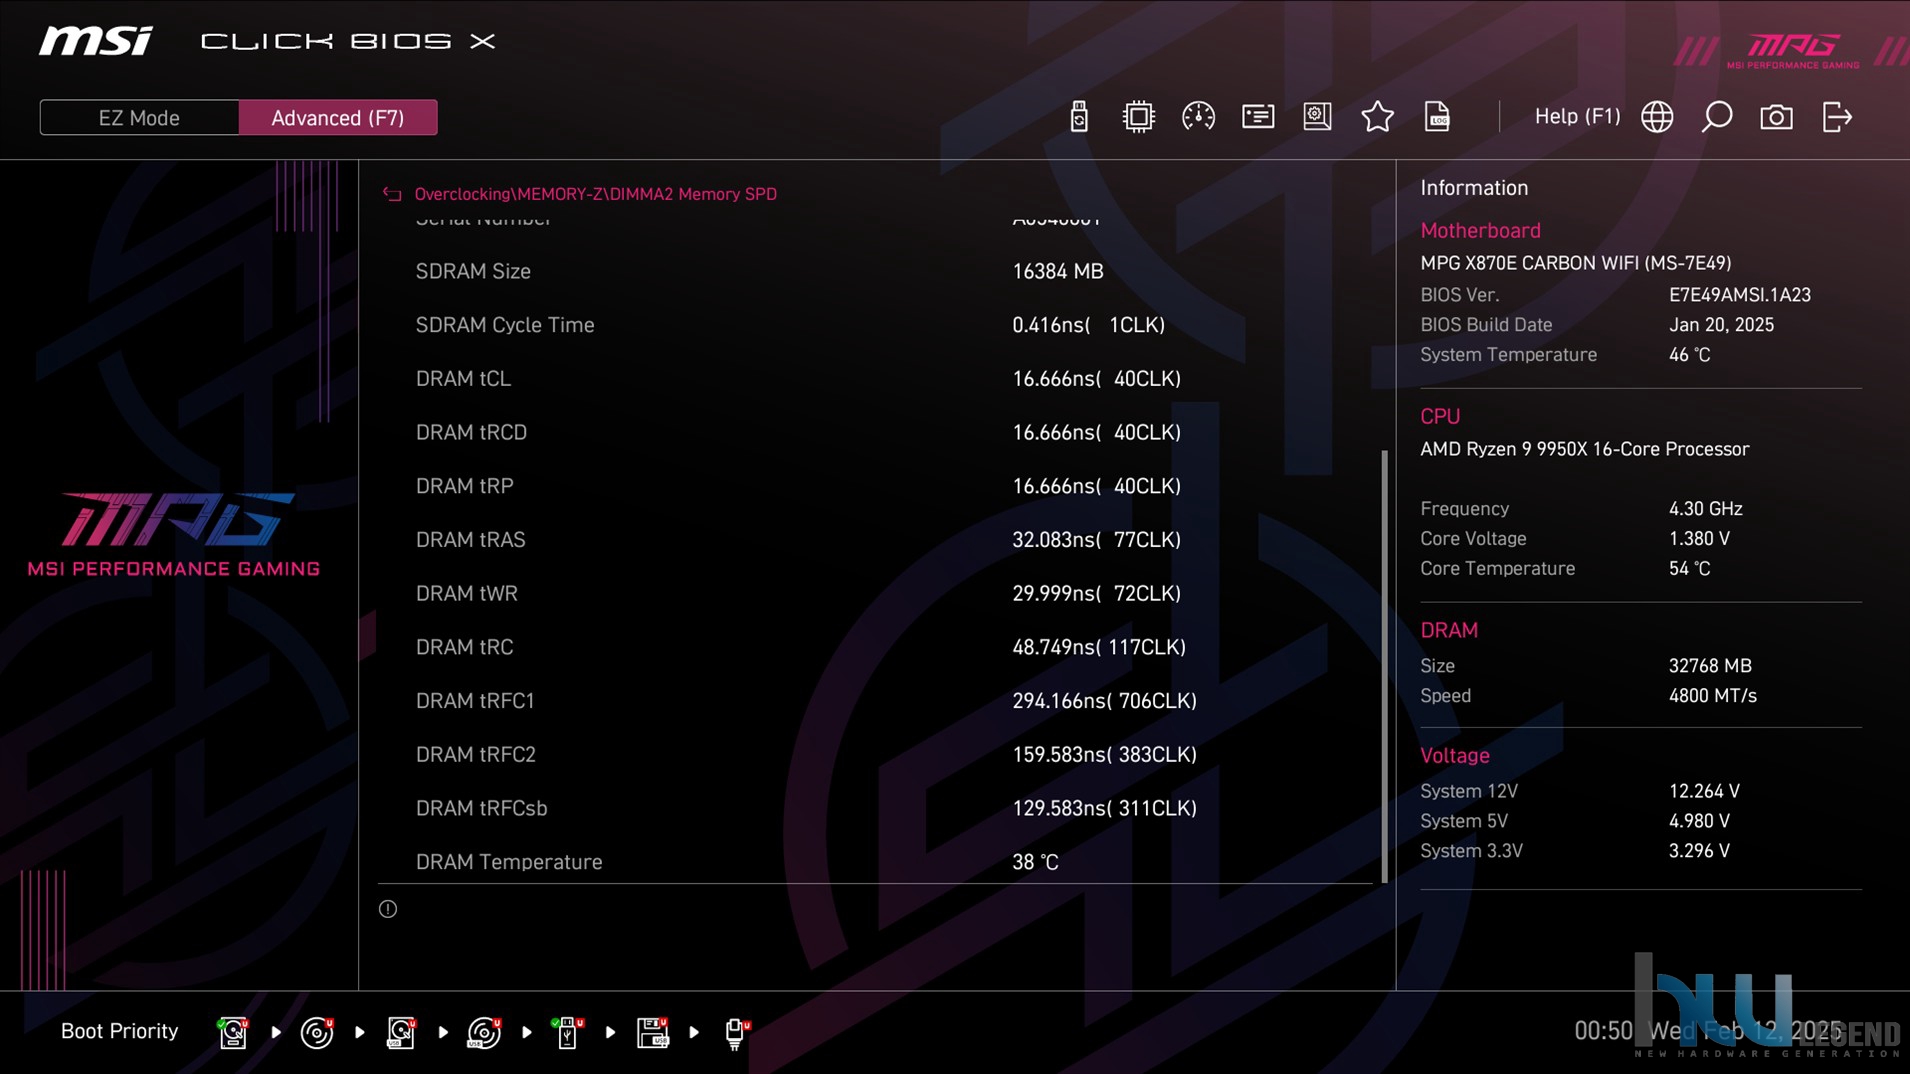
Task: Click the BIOS Build Date Jan 20, 2025
Action: [1721, 325]
